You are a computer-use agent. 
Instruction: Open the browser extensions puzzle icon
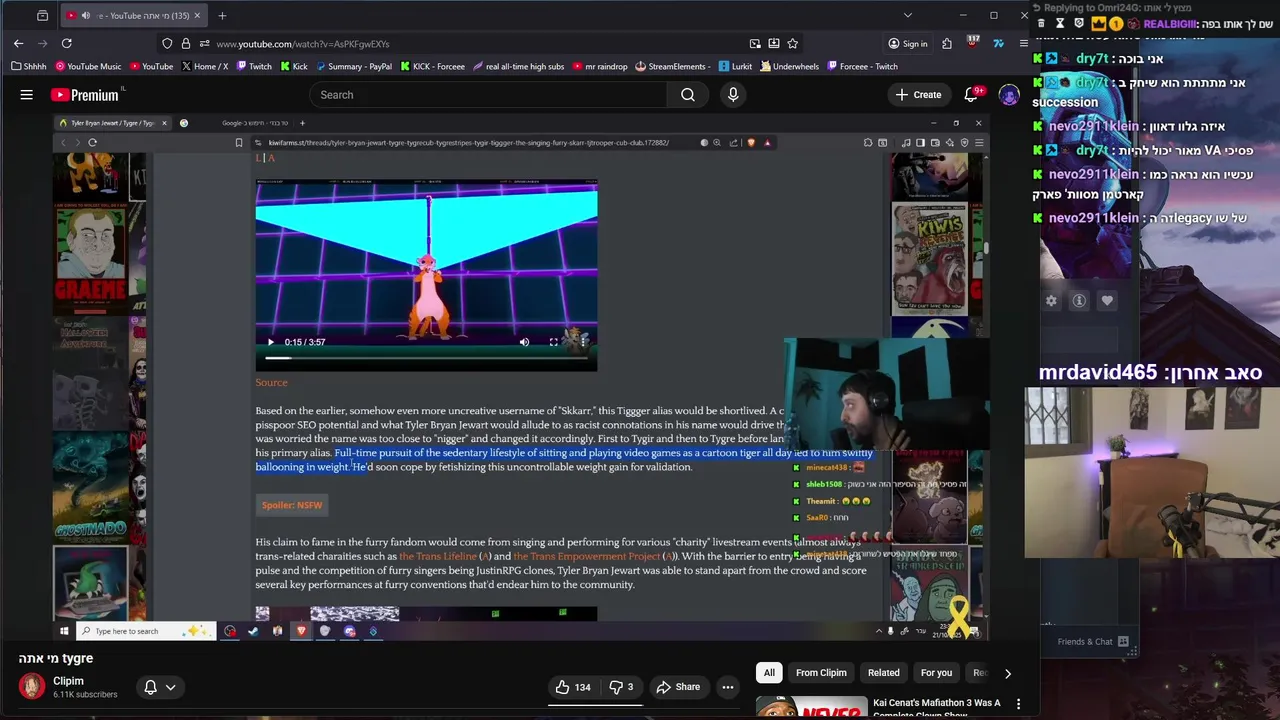tap(947, 43)
